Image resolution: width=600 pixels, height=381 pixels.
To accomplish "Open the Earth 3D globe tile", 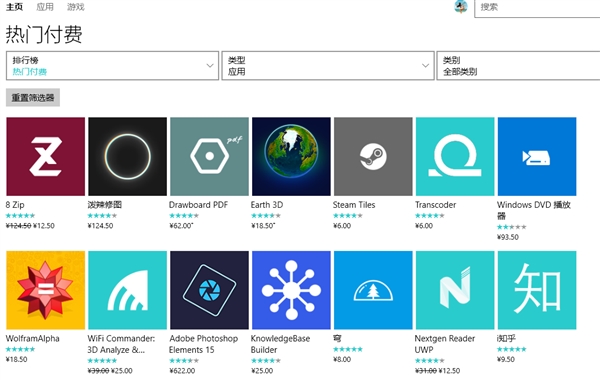I will pos(291,156).
